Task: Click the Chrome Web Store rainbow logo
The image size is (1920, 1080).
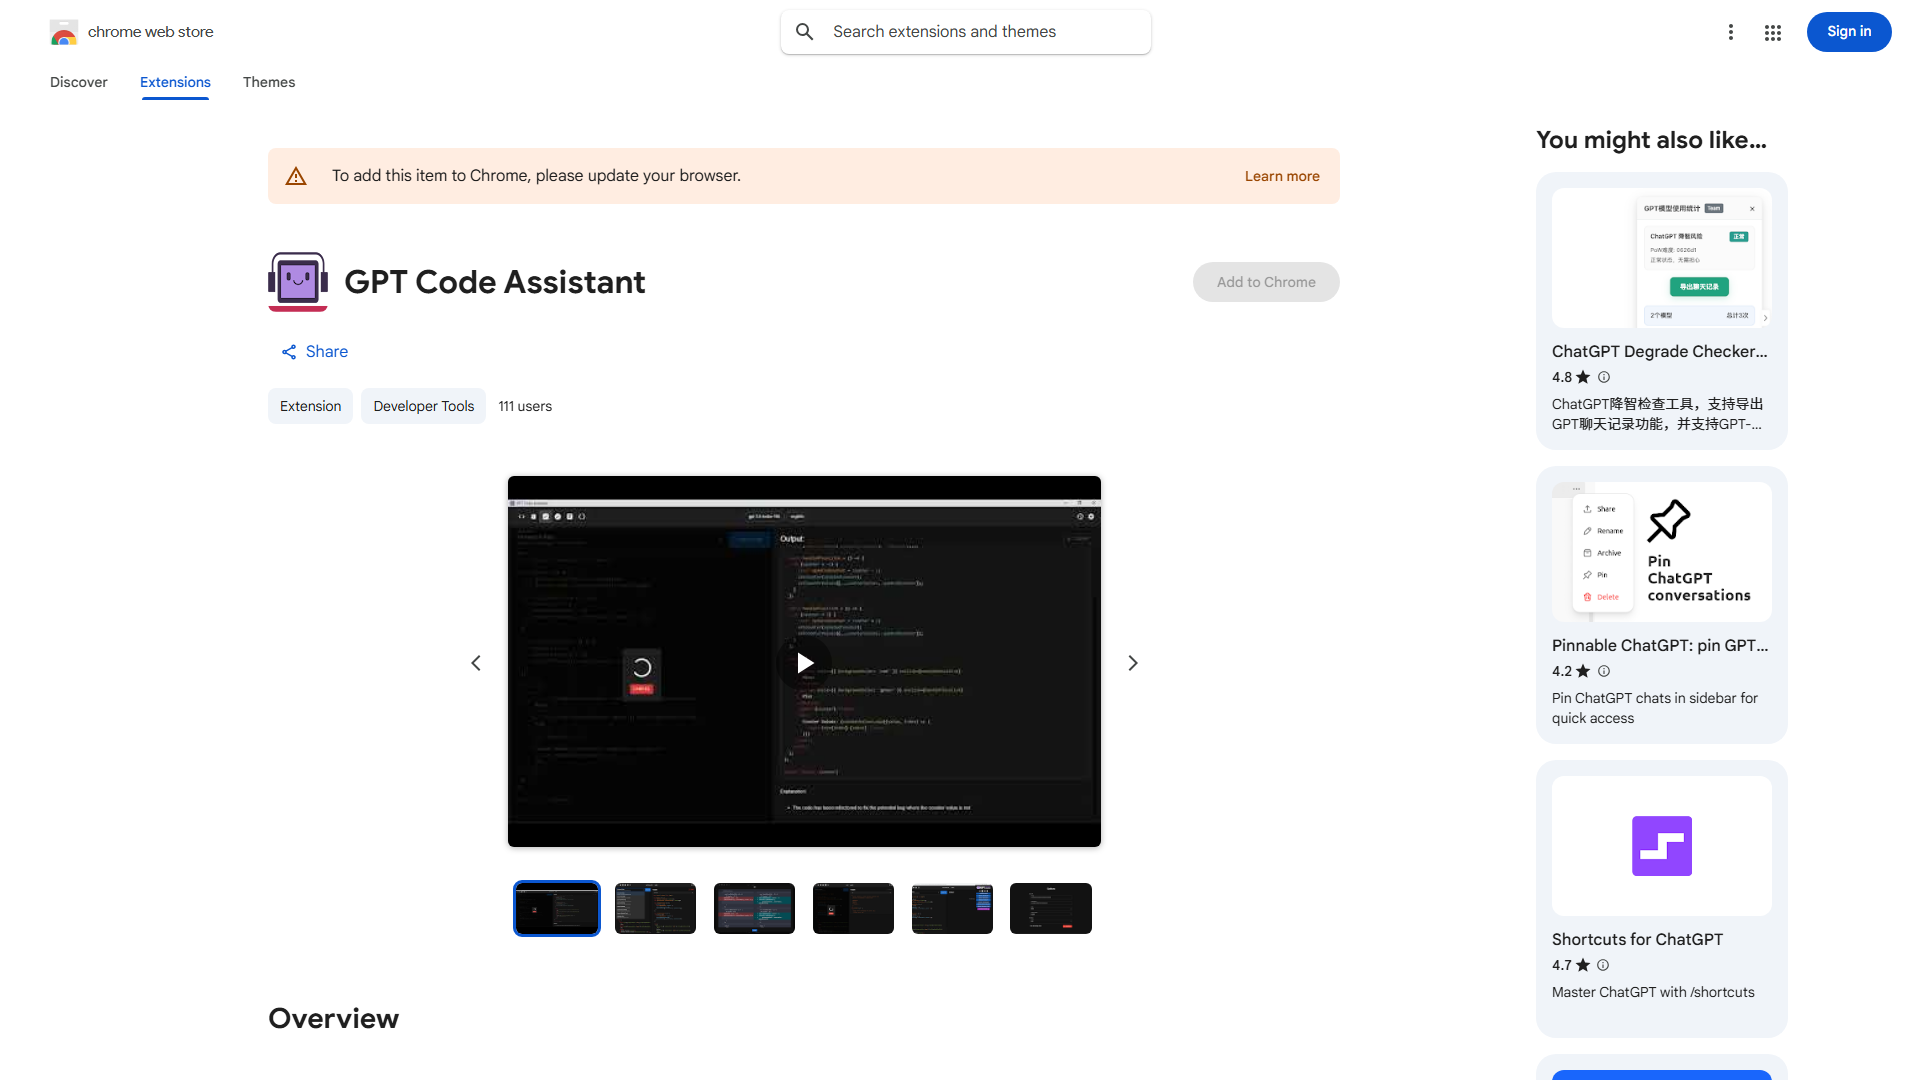Action: (63, 31)
